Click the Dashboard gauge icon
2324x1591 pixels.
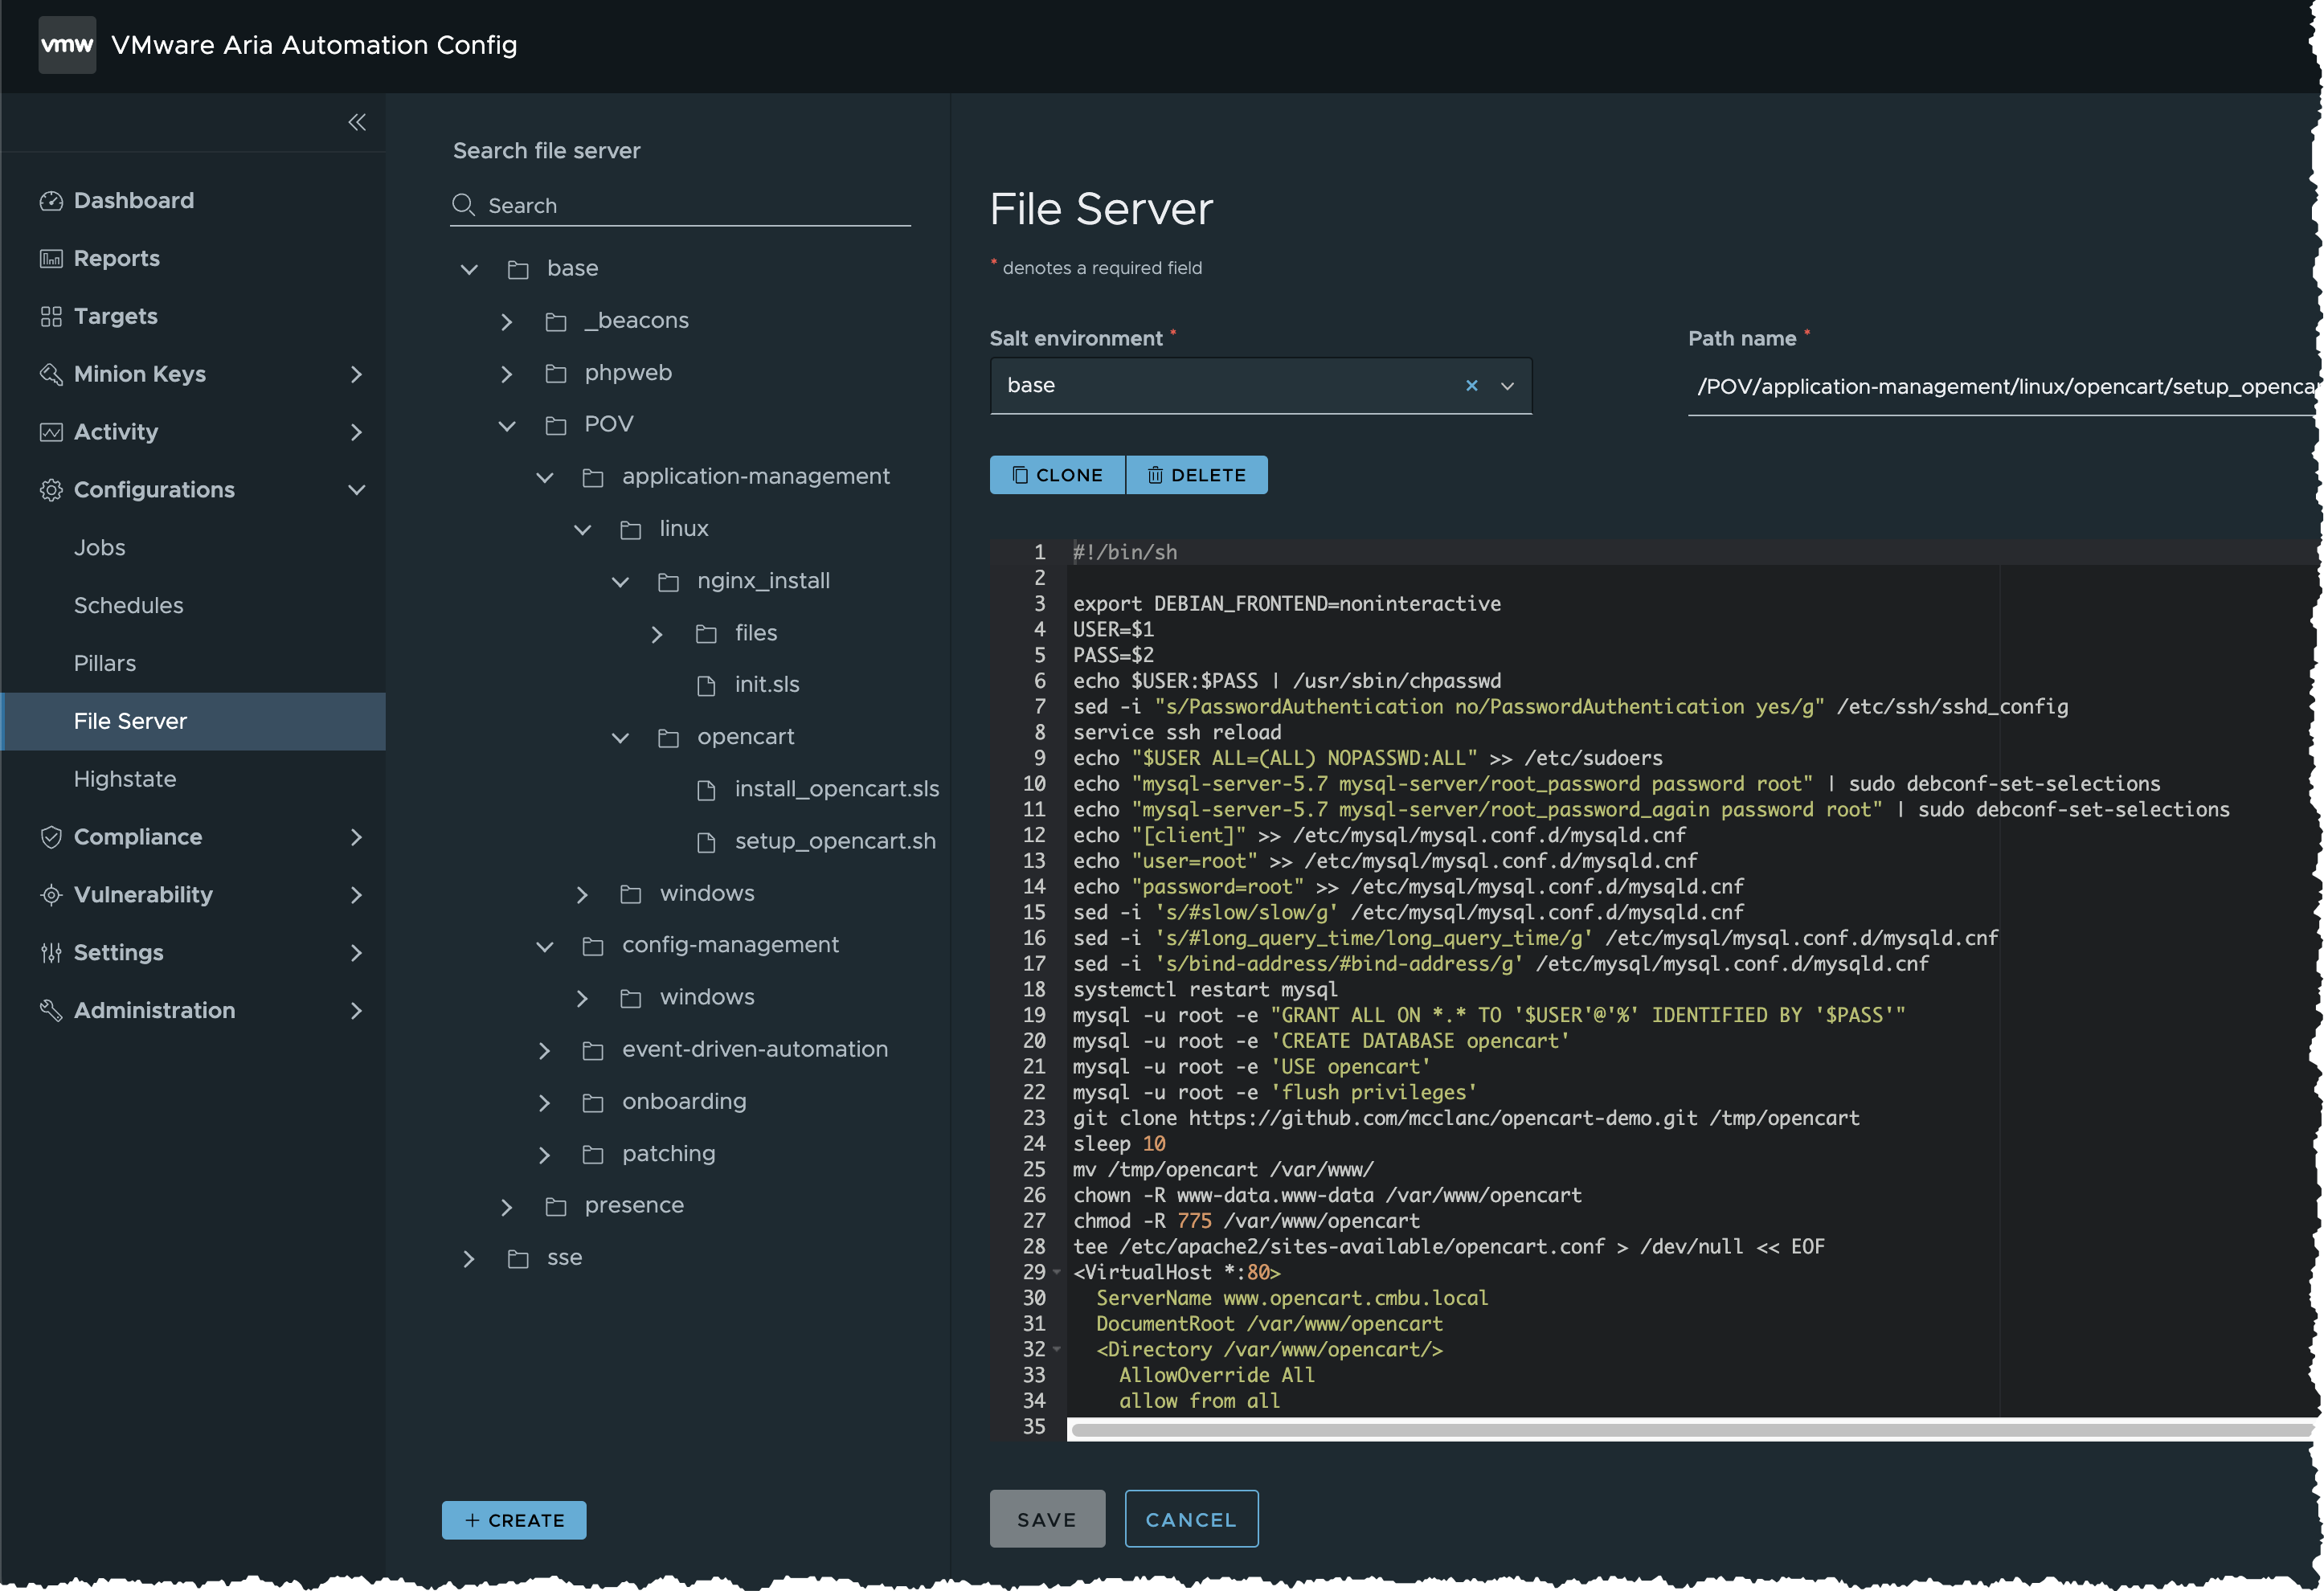51,201
